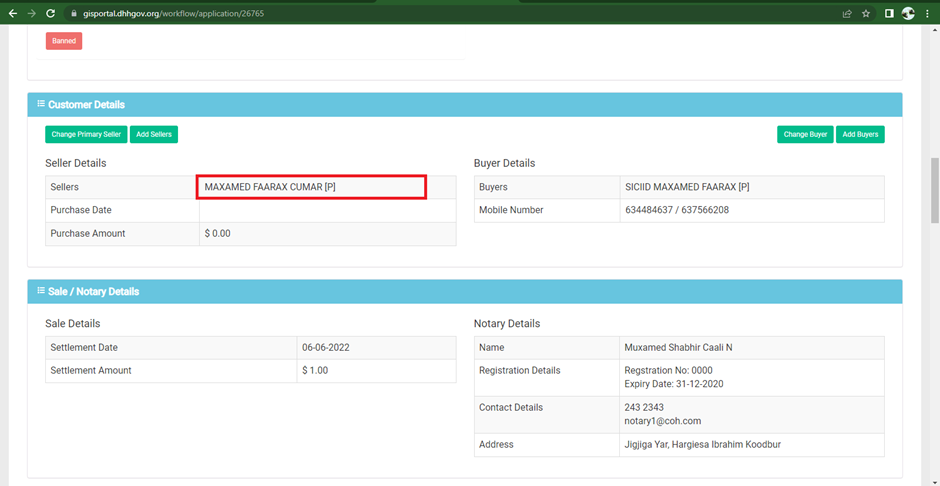The width and height of the screenshot is (940, 486).
Task: Click the Settlement Amount $ 1.00 value
Action: click(315, 370)
